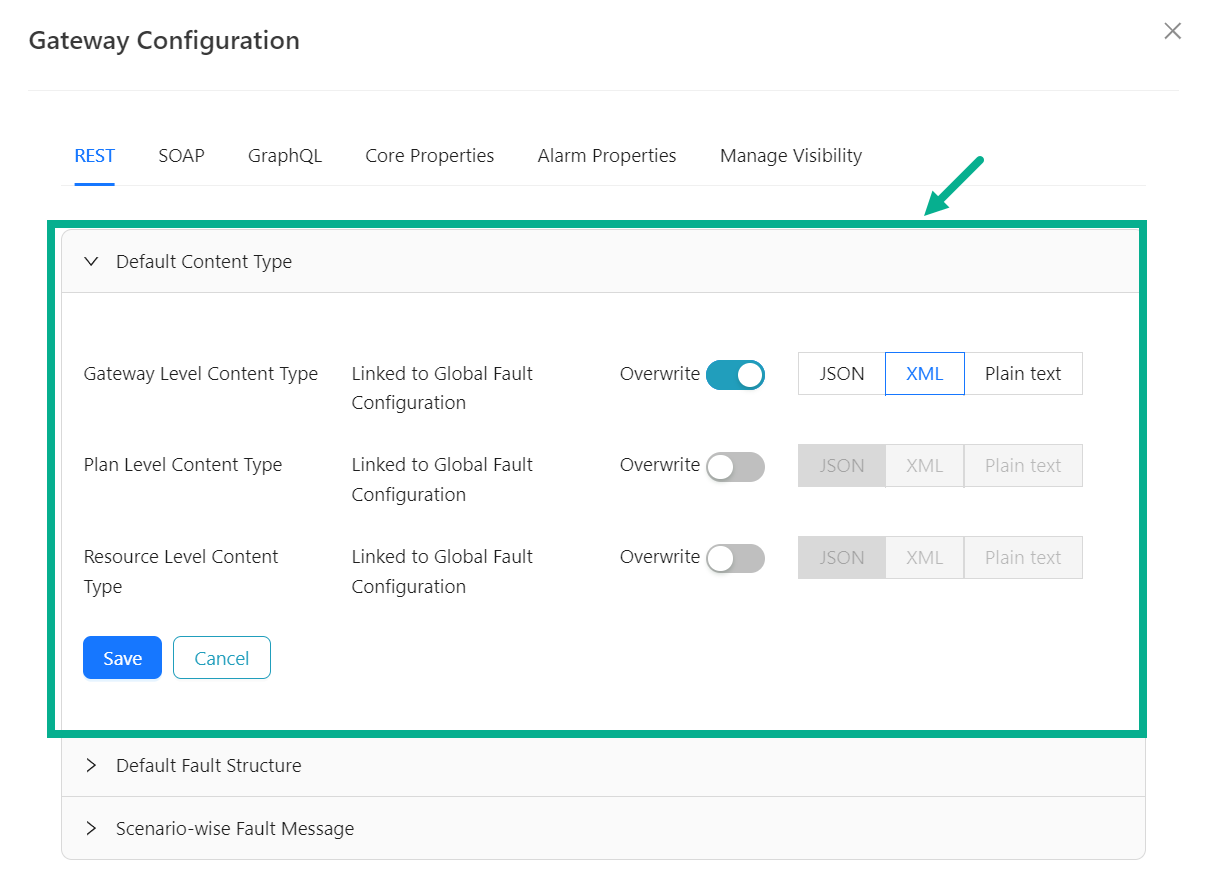
Task: Toggle off Gateway Level Overwrite switch
Action: click(735, 375)
